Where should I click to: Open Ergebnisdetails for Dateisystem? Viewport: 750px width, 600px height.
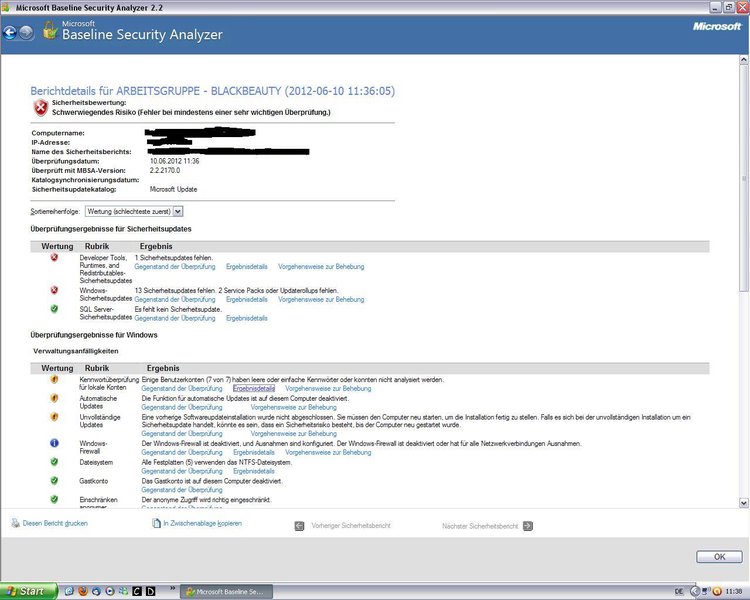click(x=254, y=471)
